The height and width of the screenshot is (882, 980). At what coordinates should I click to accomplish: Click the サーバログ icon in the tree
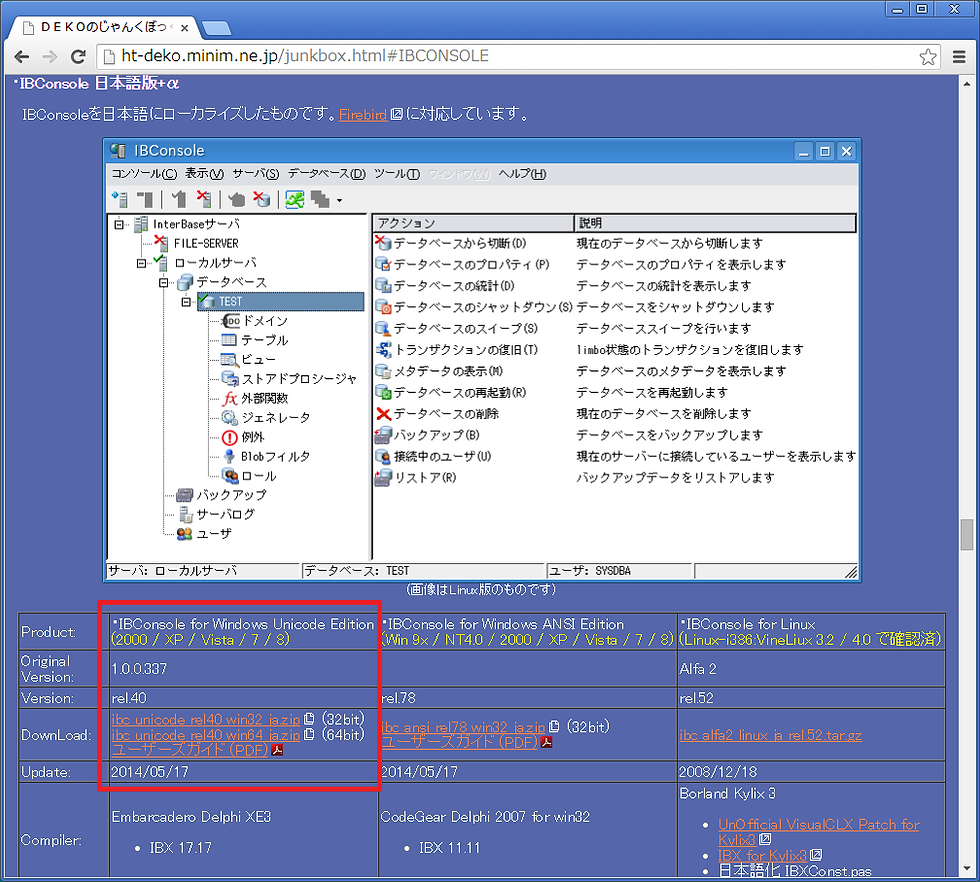(x=185, y=514)
